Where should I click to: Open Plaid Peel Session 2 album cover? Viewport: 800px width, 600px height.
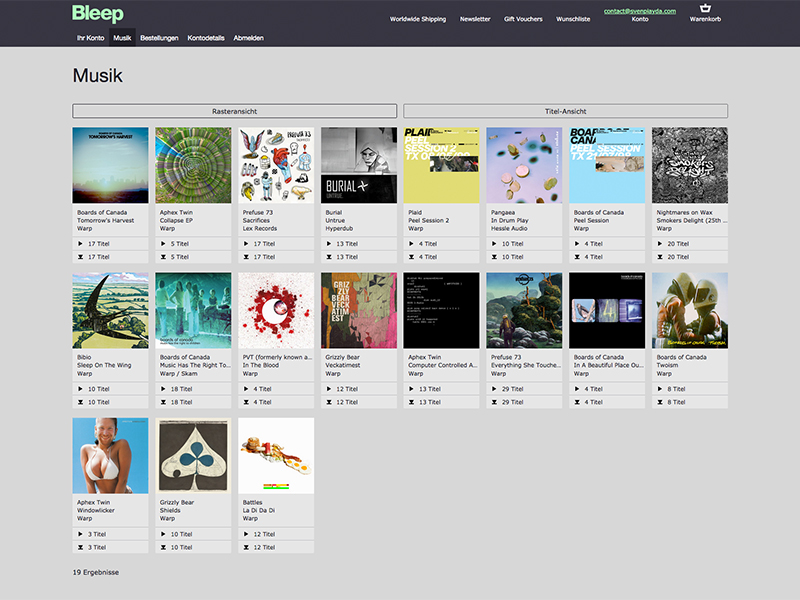[441, 165]
